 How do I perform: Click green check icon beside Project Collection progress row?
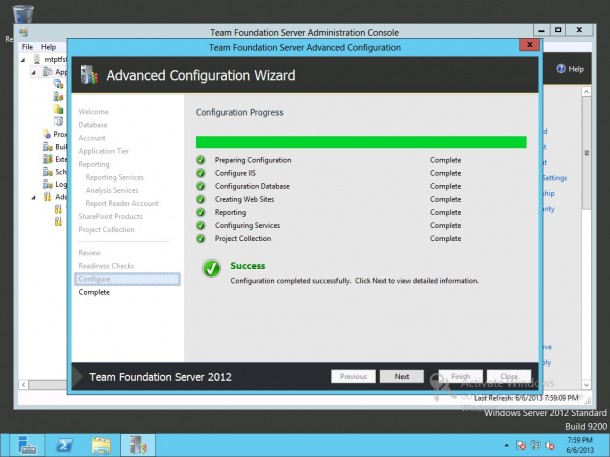201,238
